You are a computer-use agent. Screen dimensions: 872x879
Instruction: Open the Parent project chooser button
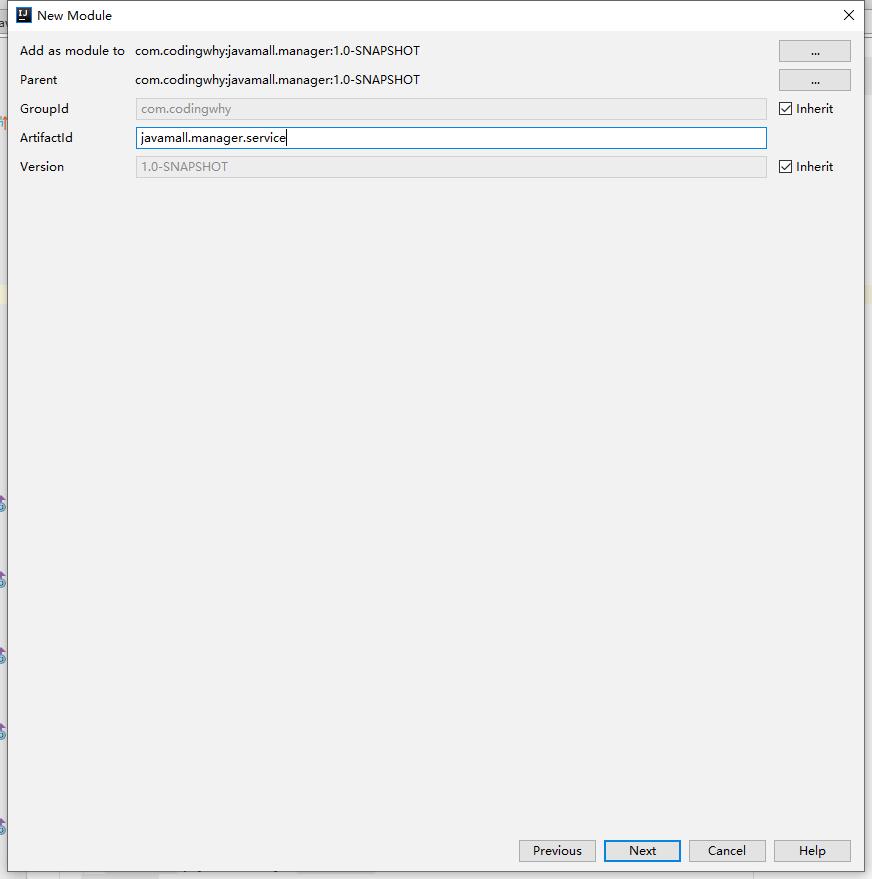(814, 80)
